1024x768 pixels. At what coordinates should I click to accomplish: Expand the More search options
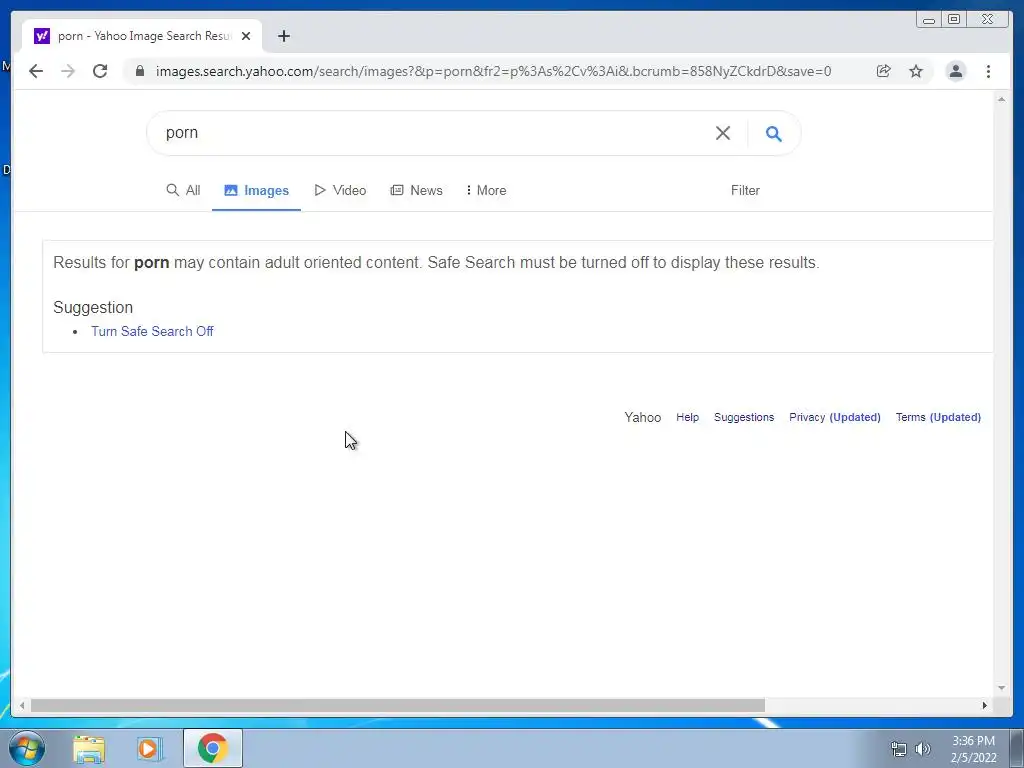point(486,190)
